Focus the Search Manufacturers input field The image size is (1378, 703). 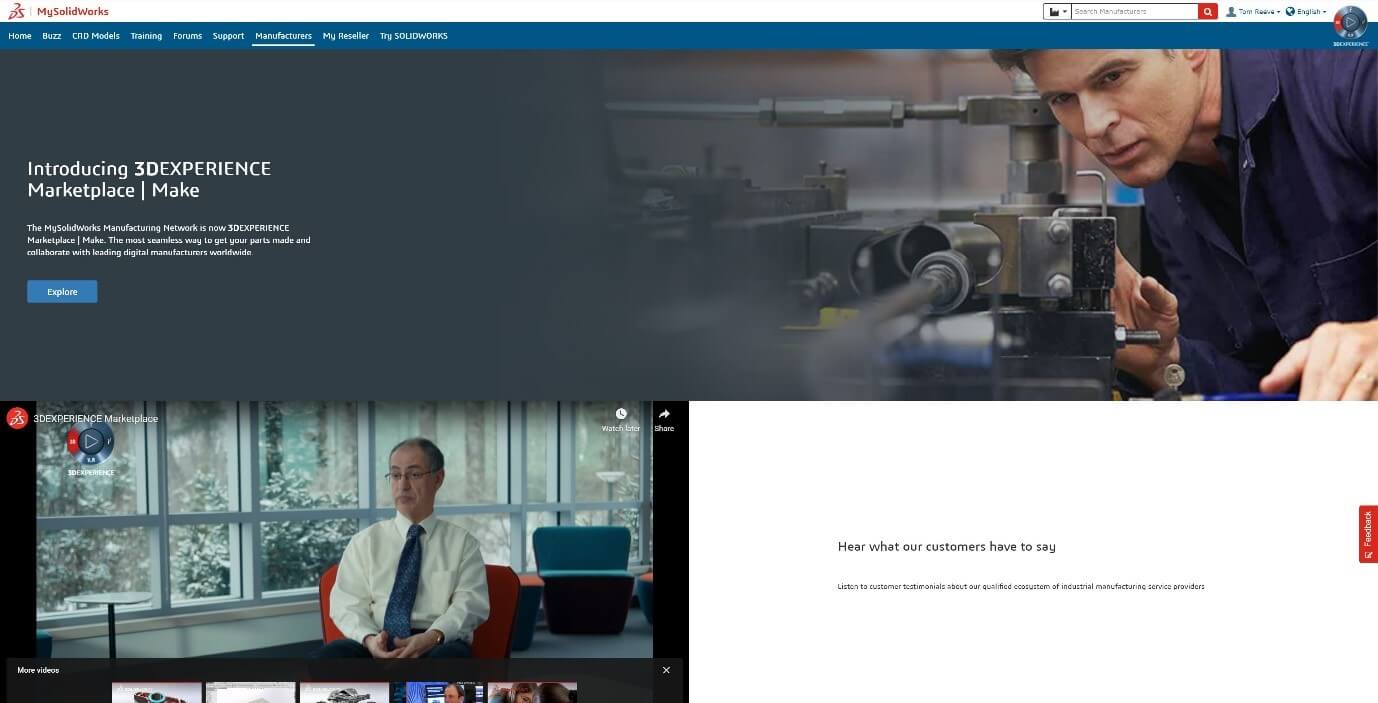point(1134,12)
